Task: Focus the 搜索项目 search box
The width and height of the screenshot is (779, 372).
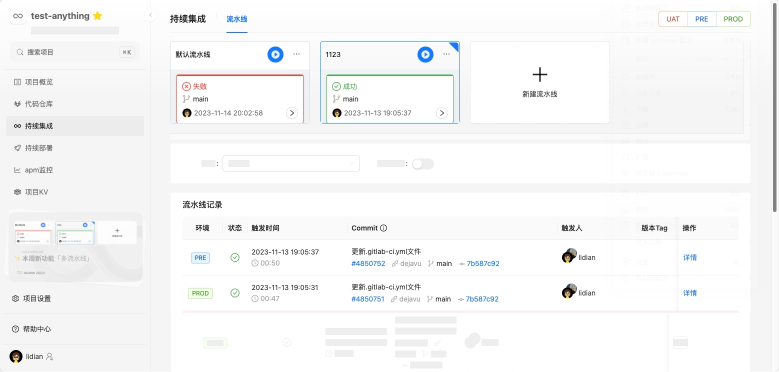Action: tap(75, 52)
